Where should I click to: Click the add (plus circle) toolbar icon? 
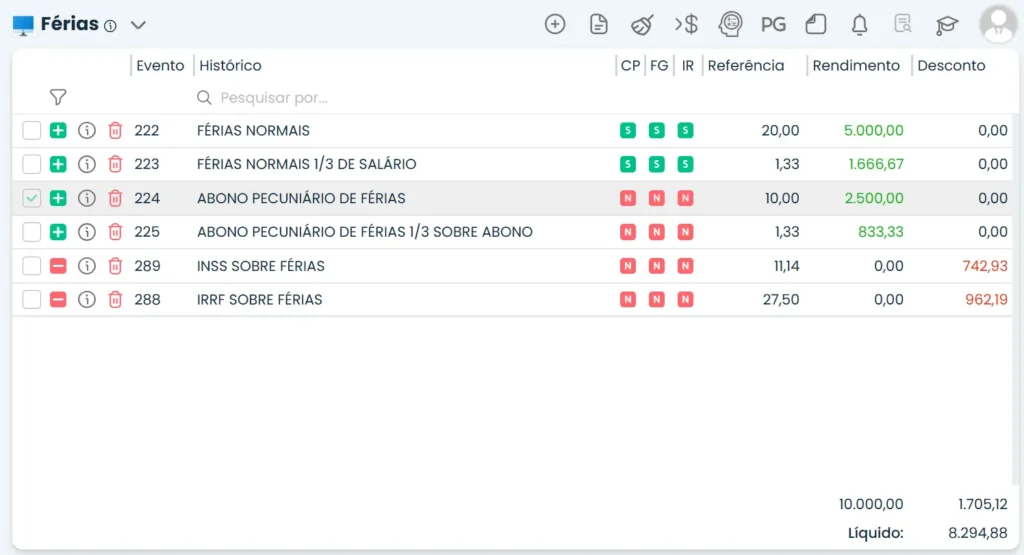555,24
